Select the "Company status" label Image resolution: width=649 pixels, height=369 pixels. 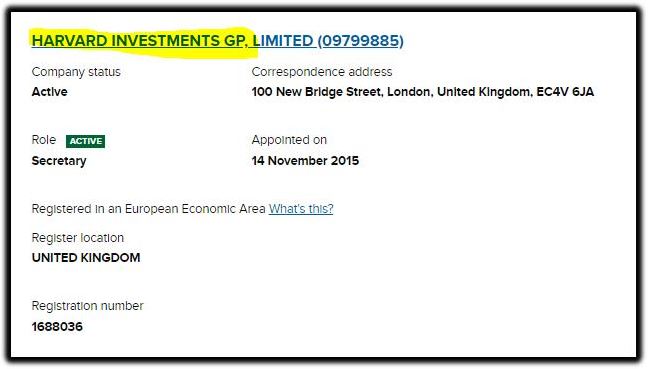pos(76,72)
